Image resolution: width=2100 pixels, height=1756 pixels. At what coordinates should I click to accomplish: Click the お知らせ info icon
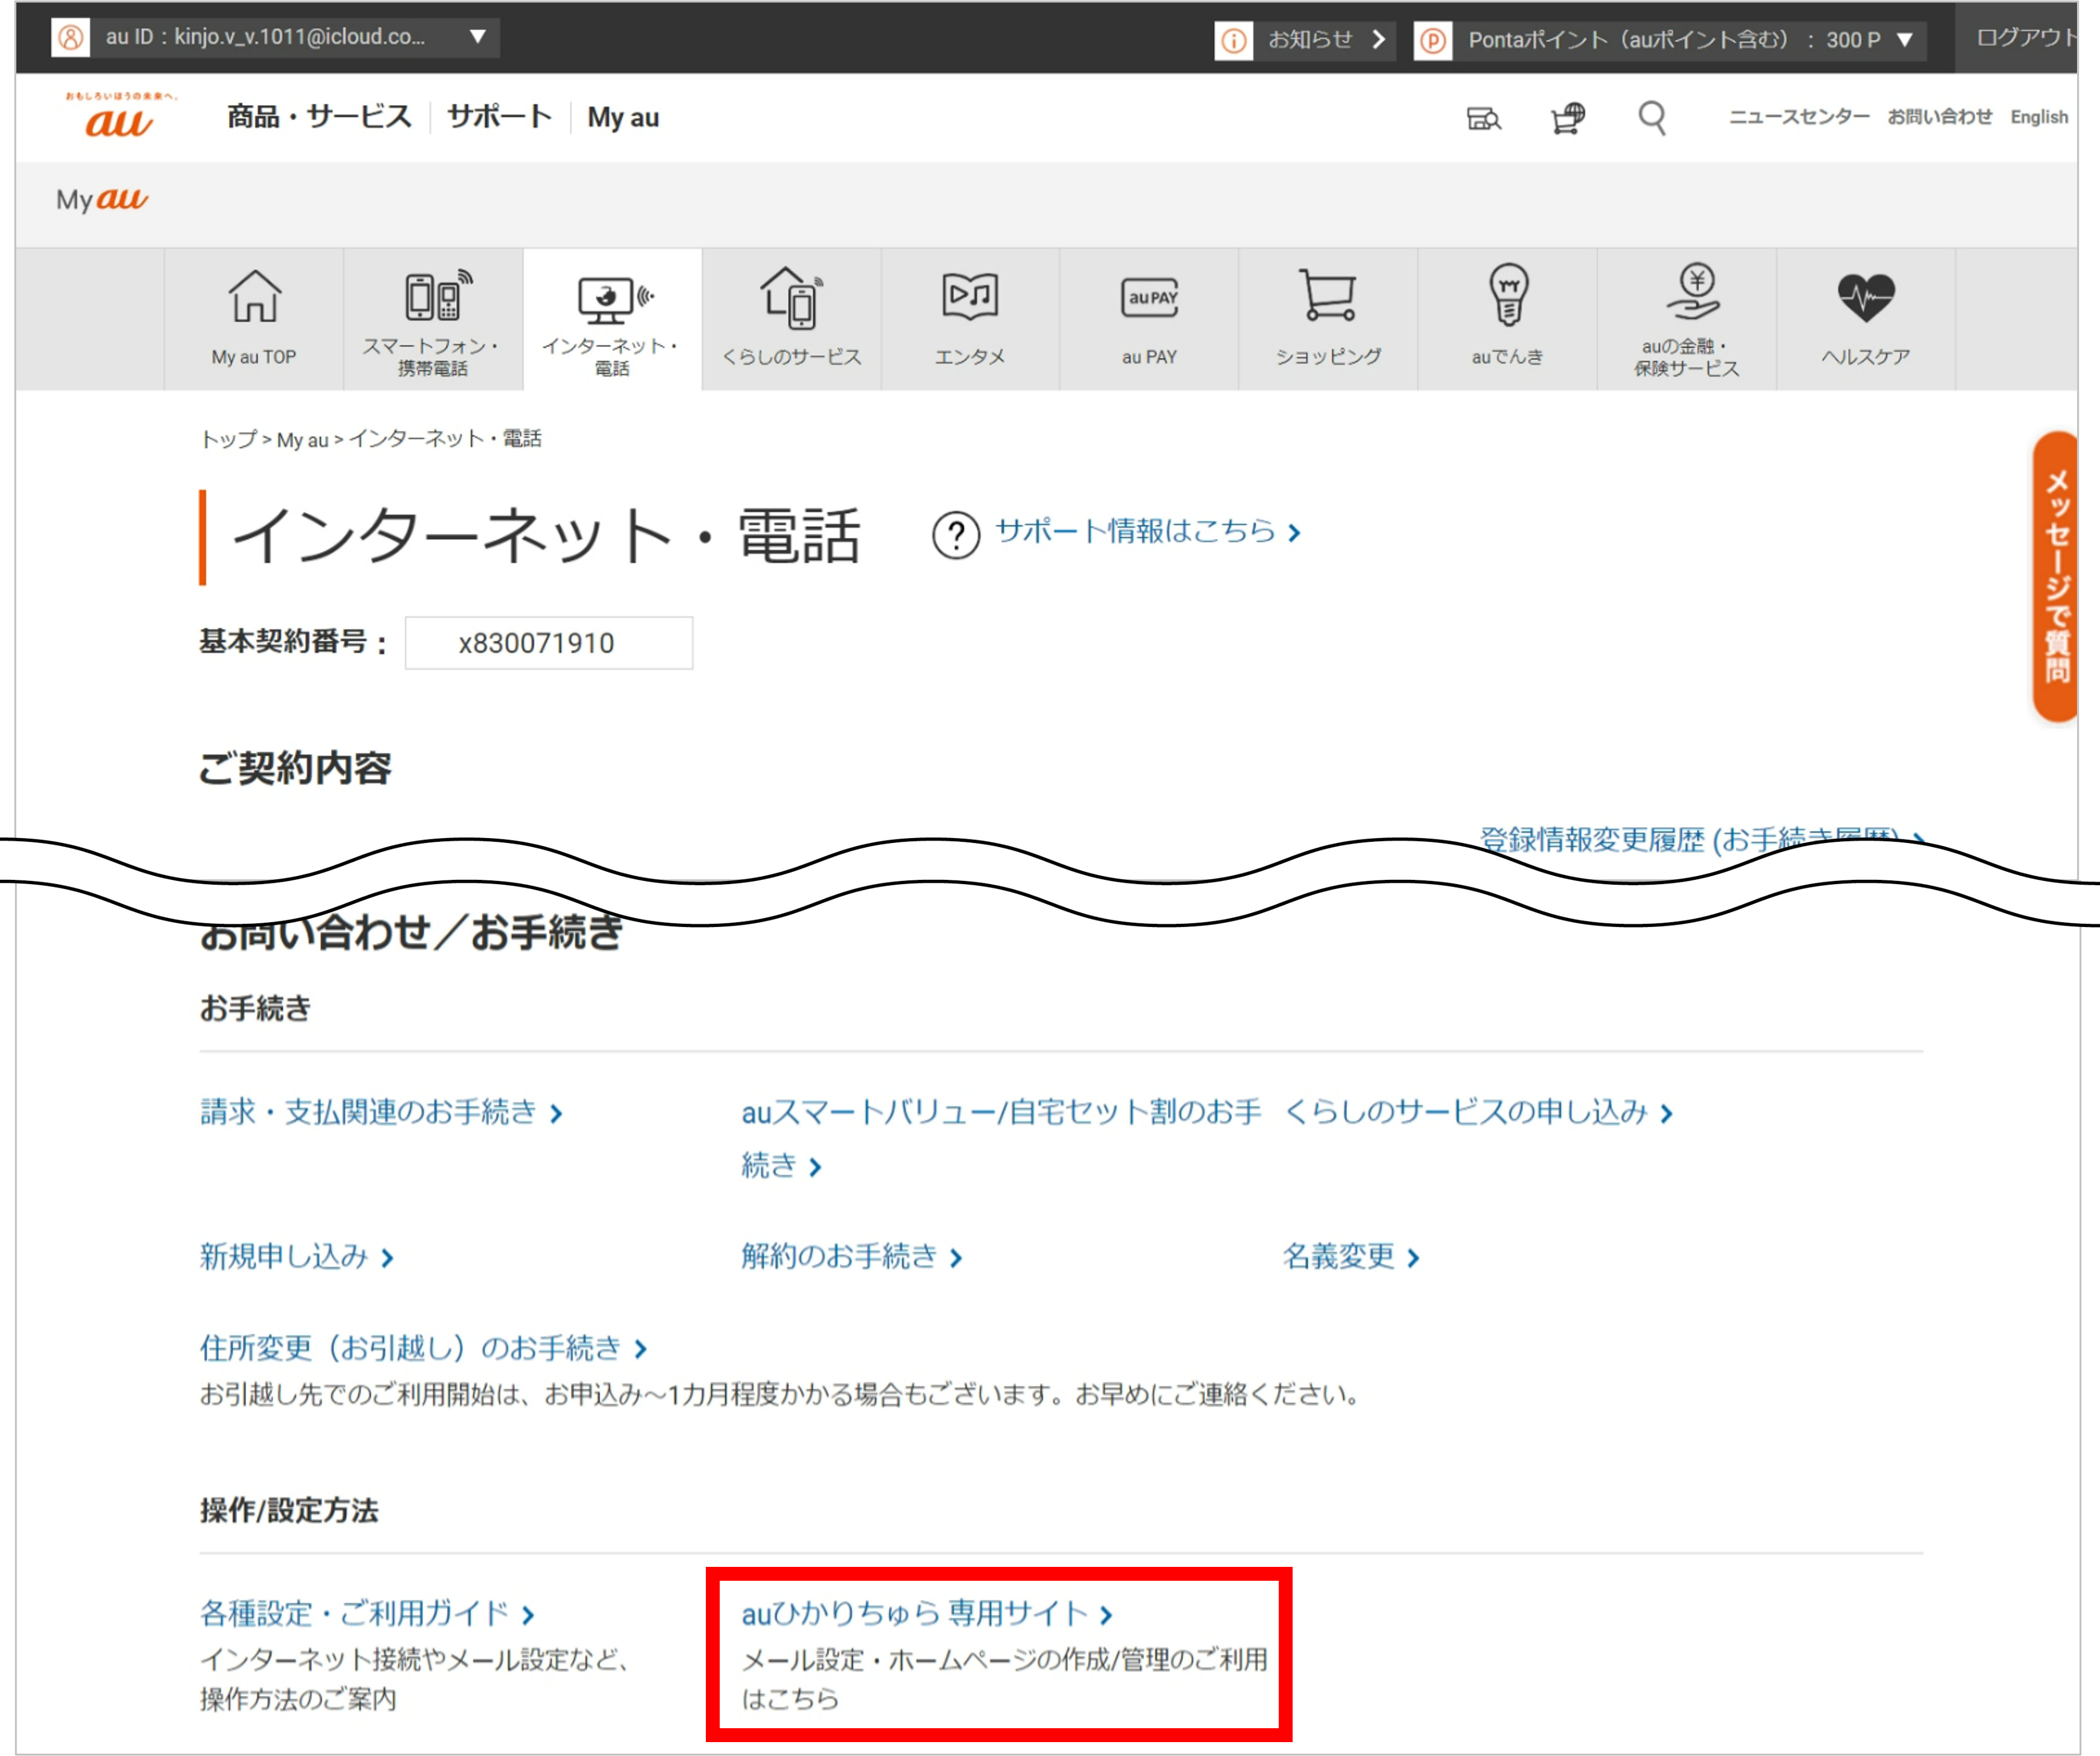pos(1233,40)
